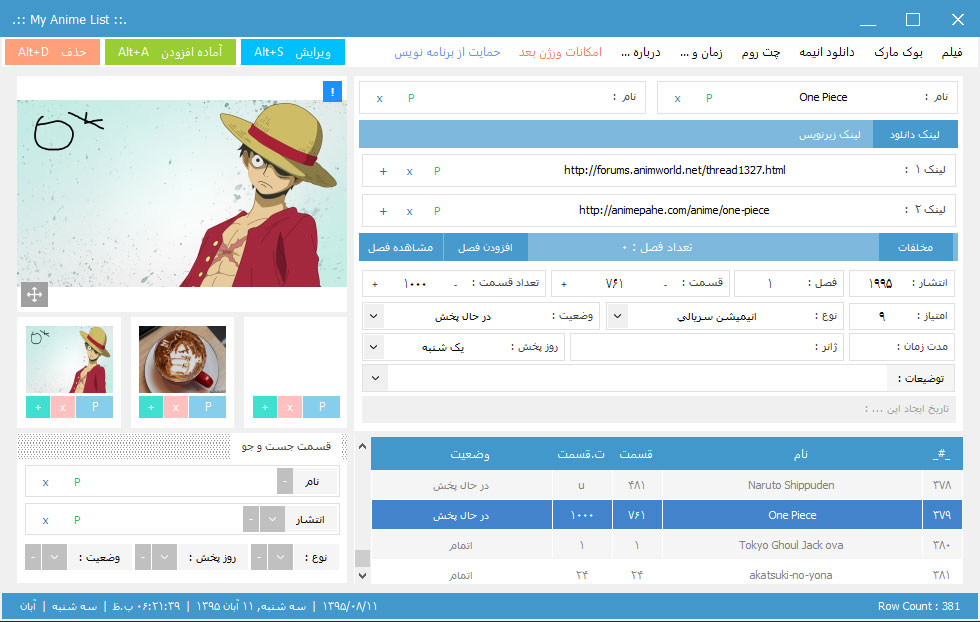Decrease the تعداد قسمت value with minus

tap(456, 283)
